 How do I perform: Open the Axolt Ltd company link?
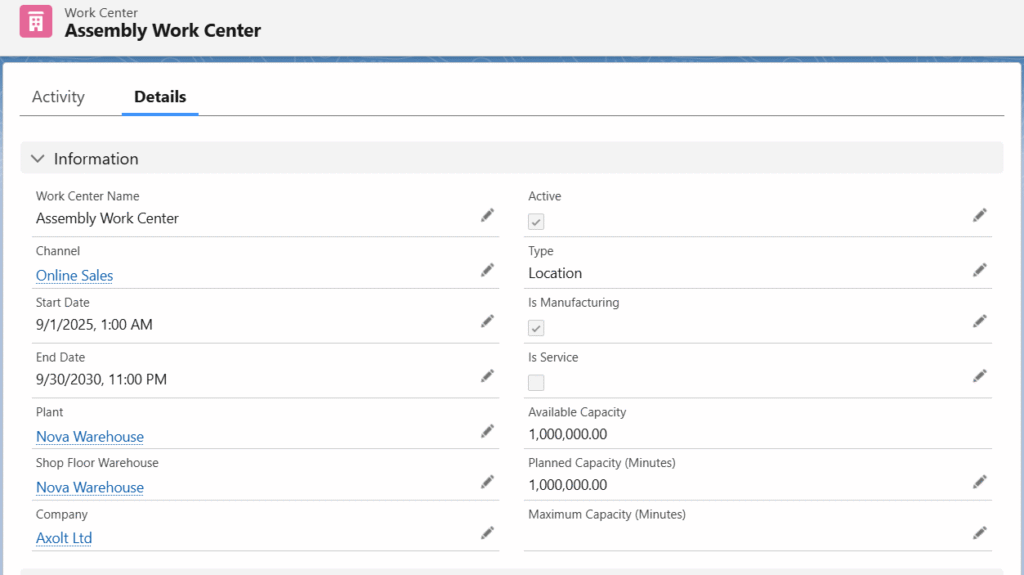[x=64, y=538]
